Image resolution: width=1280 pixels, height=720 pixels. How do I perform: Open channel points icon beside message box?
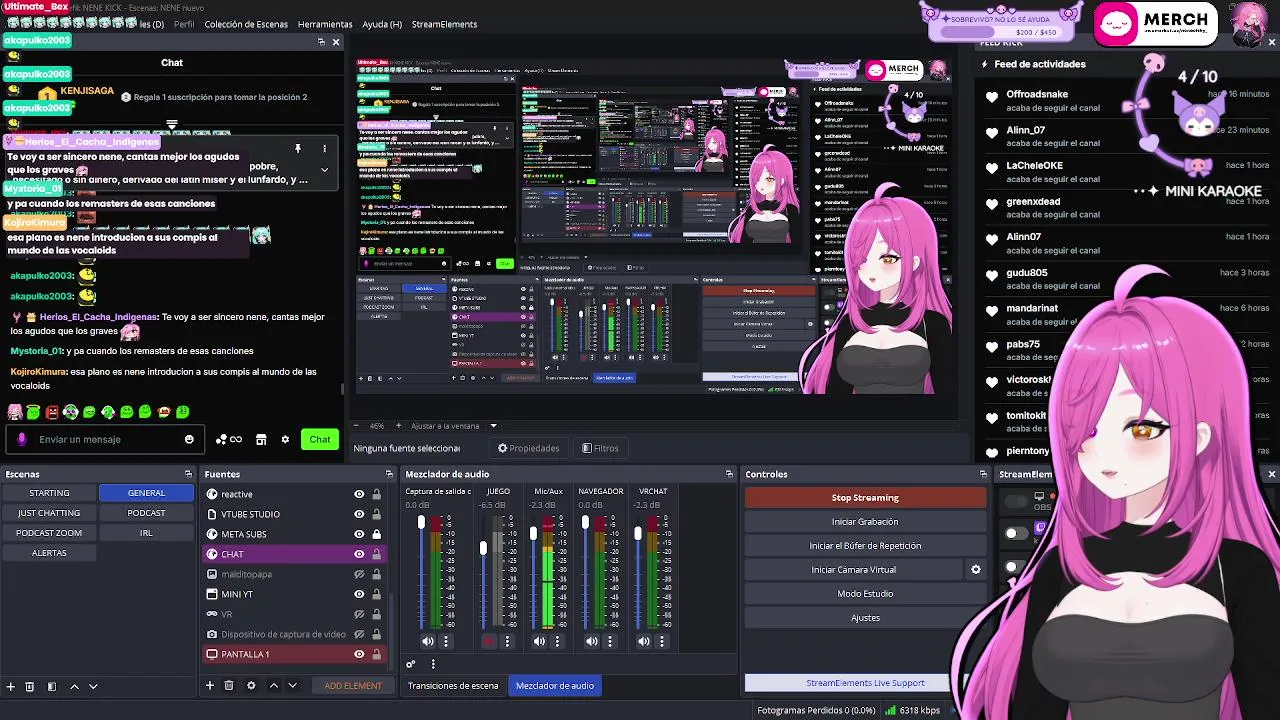pos(228,439)
